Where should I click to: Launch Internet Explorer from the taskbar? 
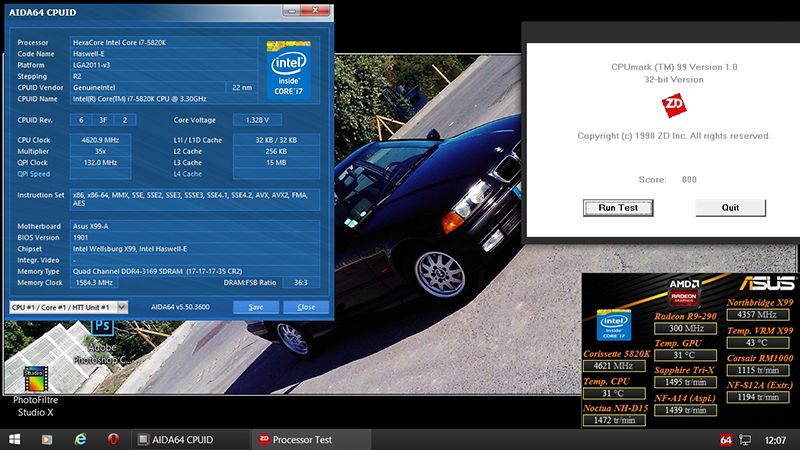pos(80,439)
